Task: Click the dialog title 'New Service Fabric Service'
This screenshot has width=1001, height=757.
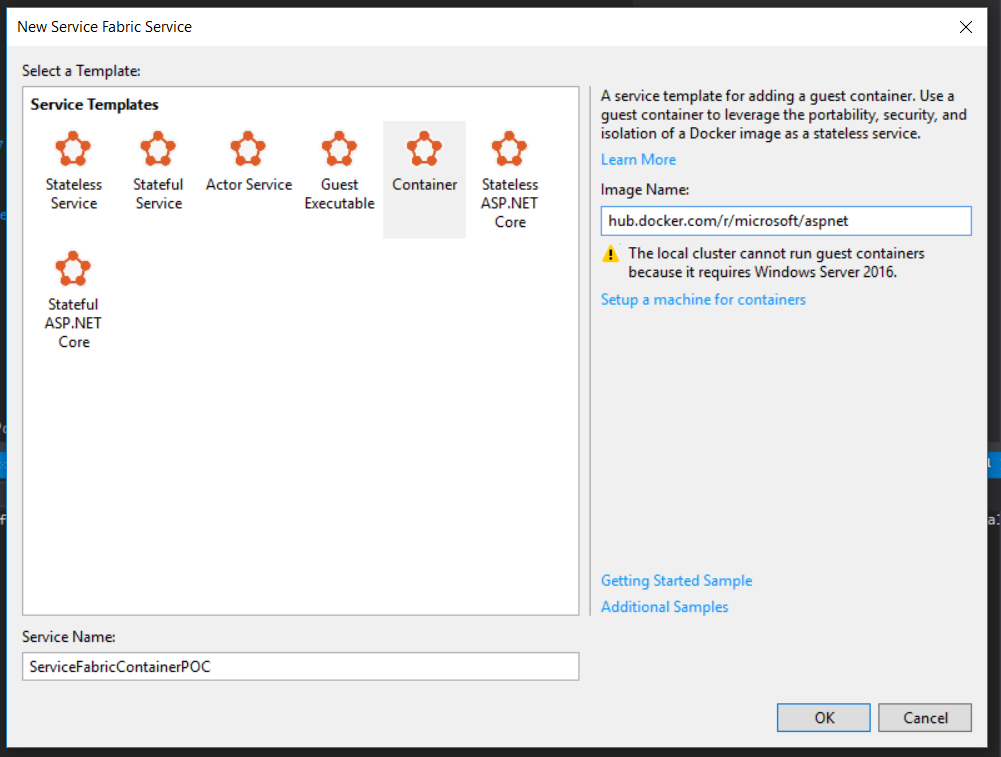Action: pyautogui.click(x=105, y=27)
